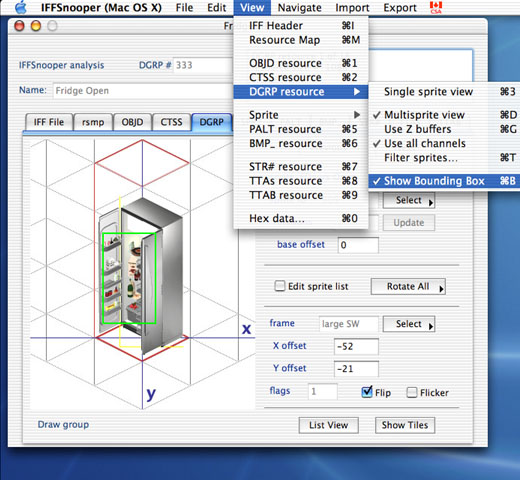Open the Import menu
This screenshot has height=480, width=520.
click(352, 7)
